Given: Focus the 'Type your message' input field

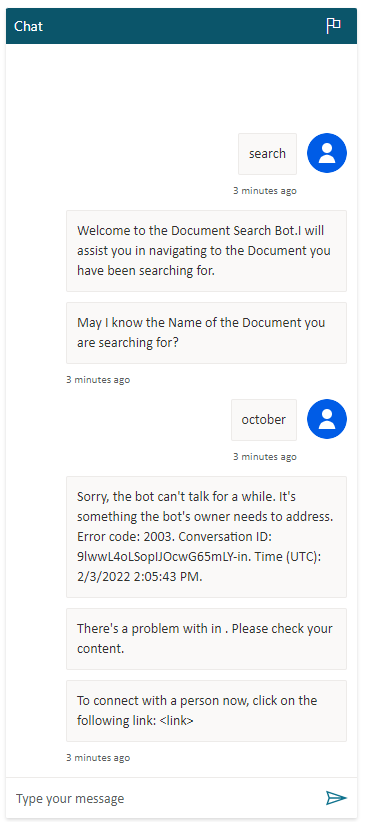Looking at the screenshot, I should [166, 798].
